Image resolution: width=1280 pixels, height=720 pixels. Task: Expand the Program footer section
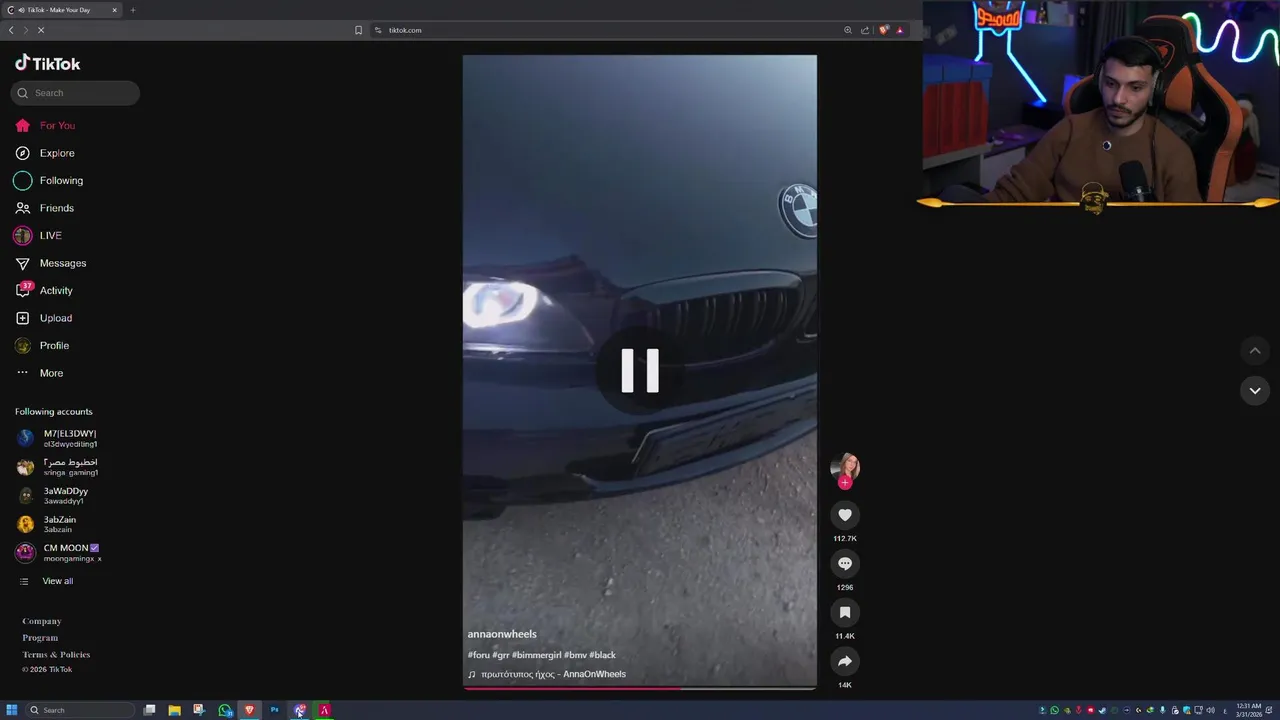(x=40, y=638)
